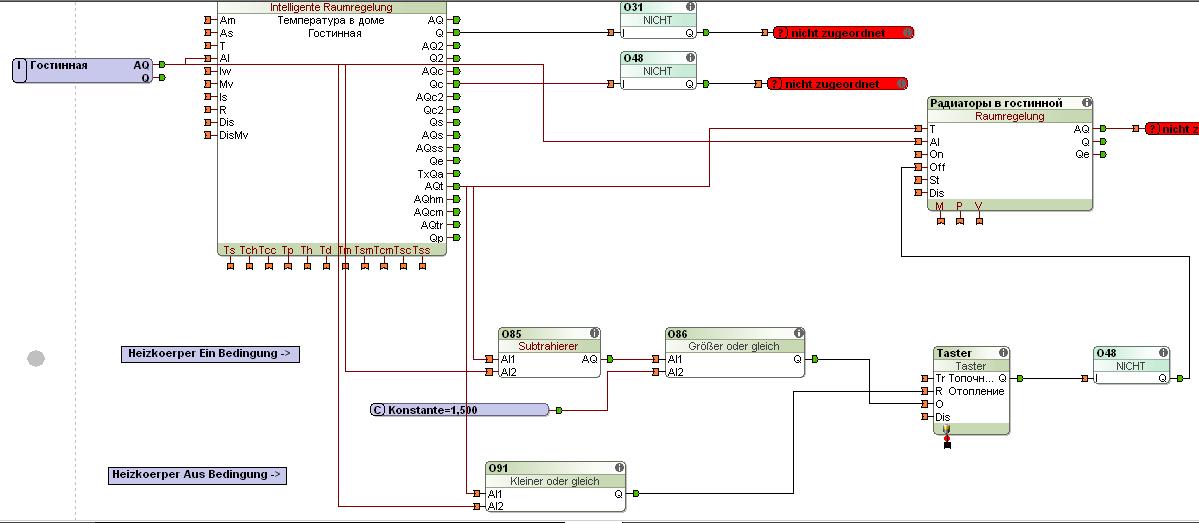Viewport: 1199px width, 523px height.
Task: Open info icon on O91 Kleiner oder gleich
Action: [x=619, y=468]
